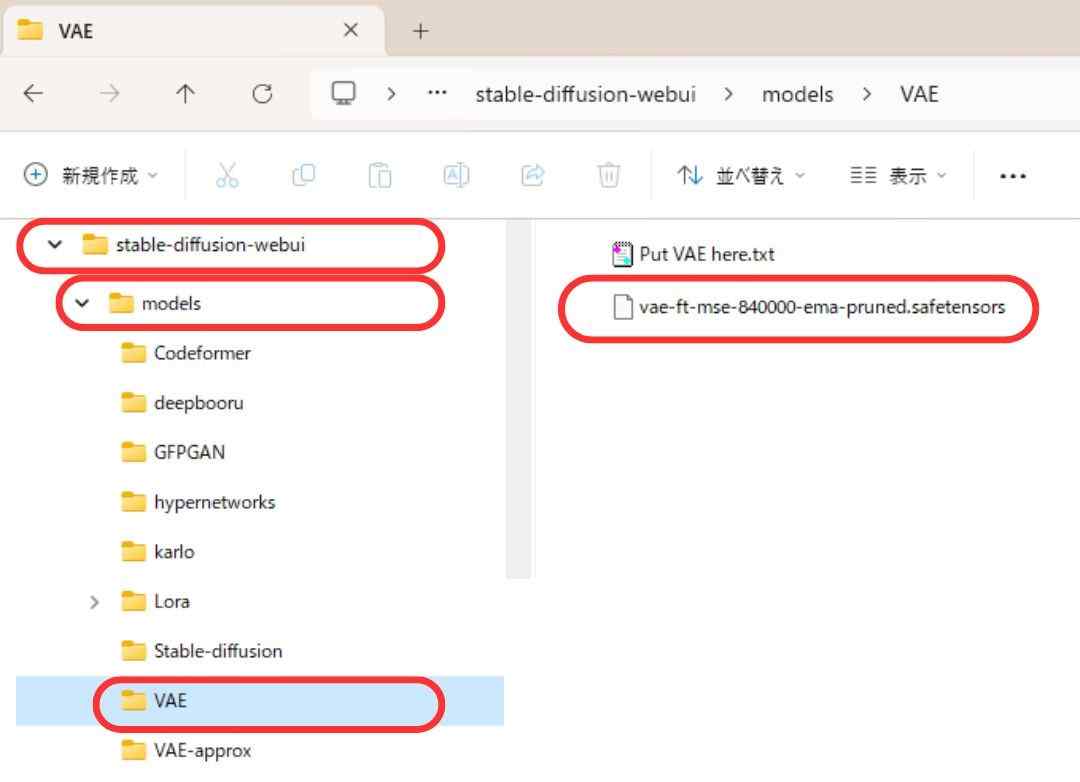Refresh the folder view
This screenshot has height=782, width=1080.
[263, 93]
